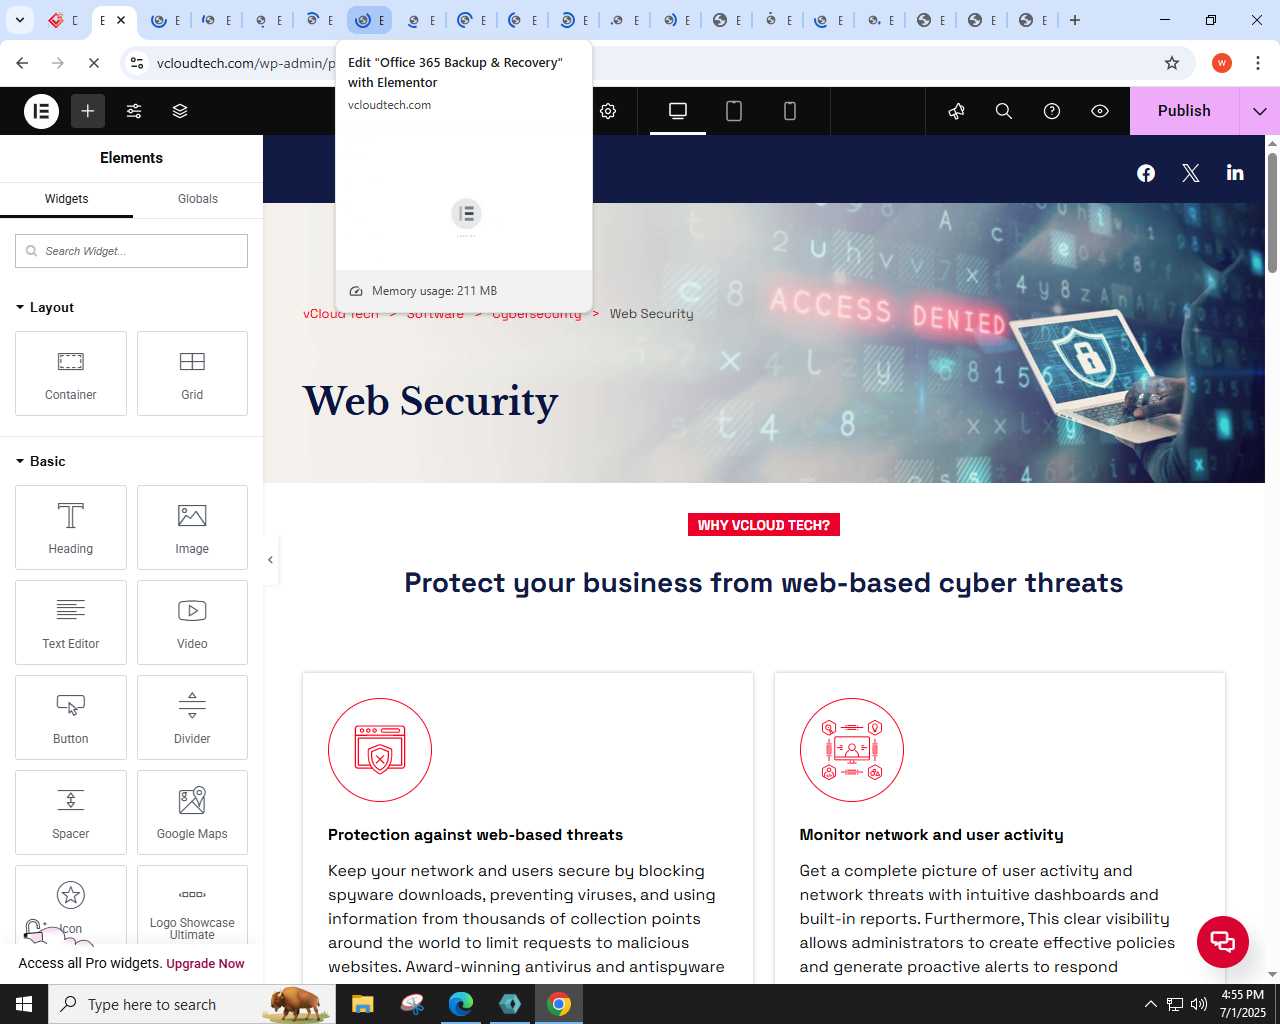1280x1024 pixels.
Task: Select the Heading widget
Action: pos(71,527)
